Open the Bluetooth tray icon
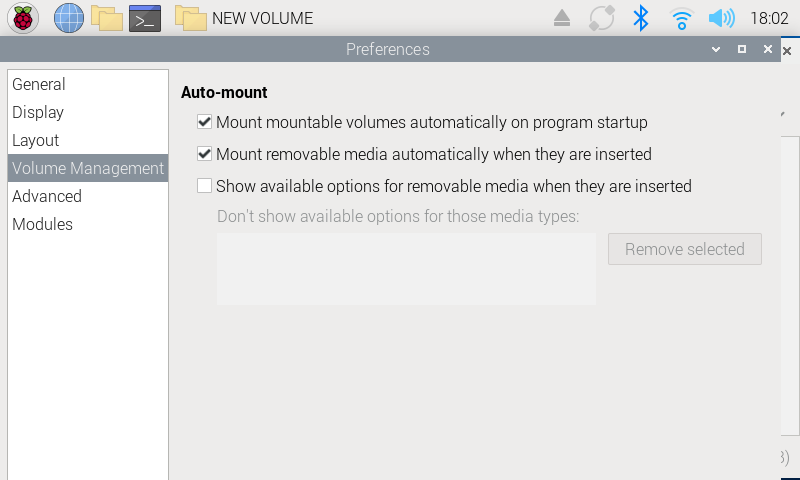The image size is (800, 480). pos(641,17)
